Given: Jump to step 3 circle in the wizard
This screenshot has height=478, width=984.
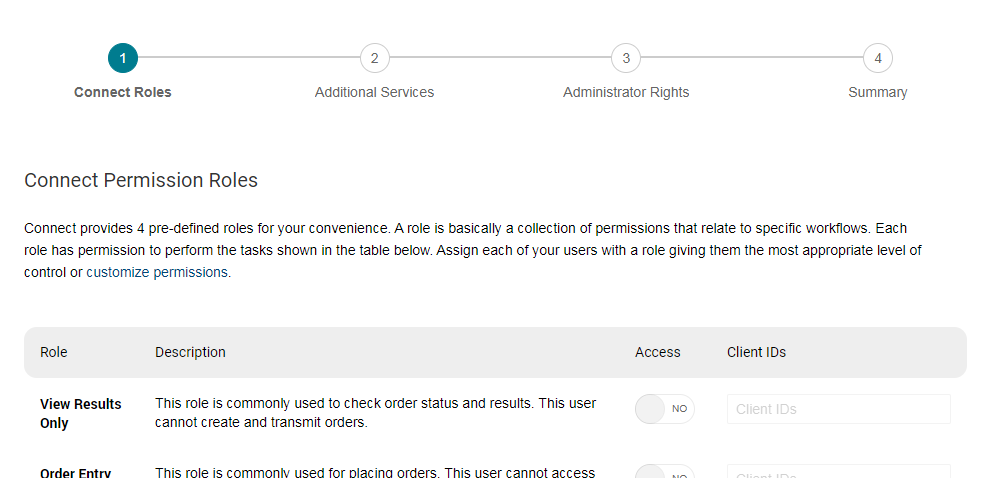Looking at the screenshot, I should tap(626, 58).
